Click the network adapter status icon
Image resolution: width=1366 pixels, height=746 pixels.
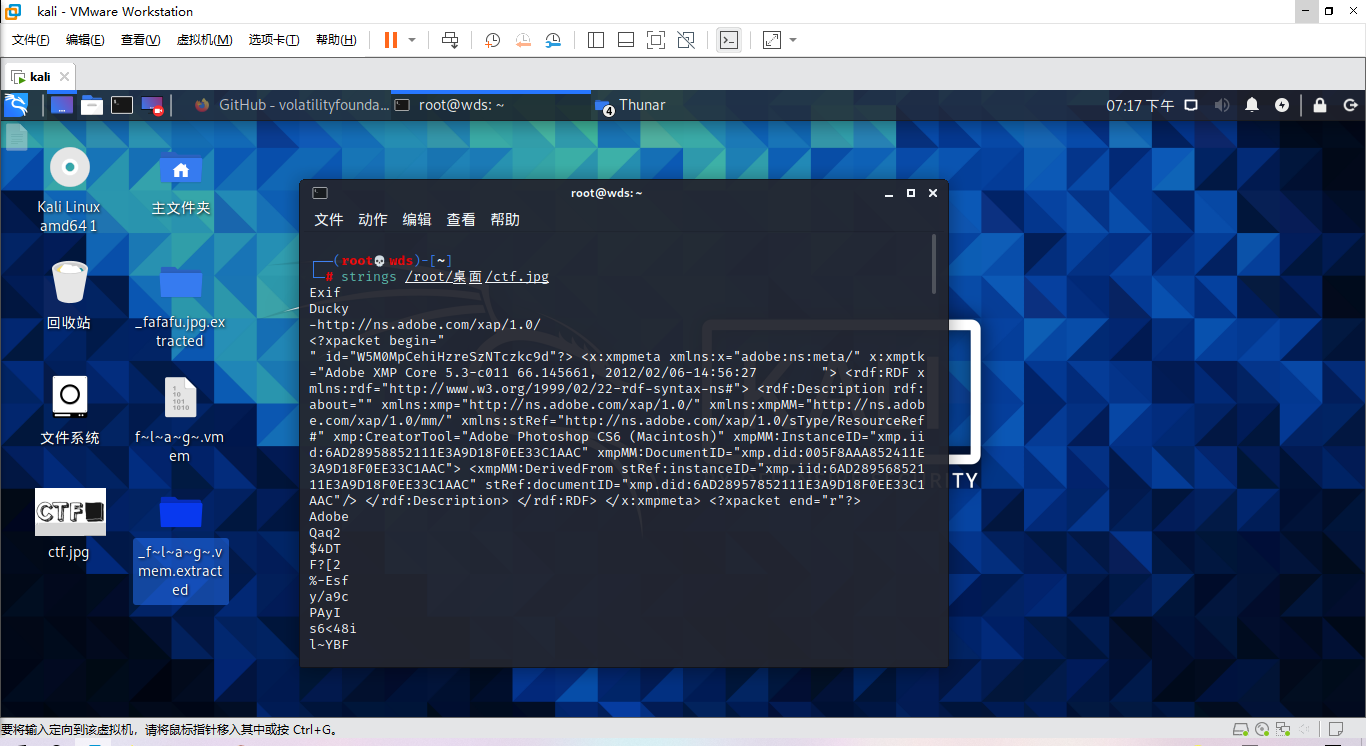1285,729
